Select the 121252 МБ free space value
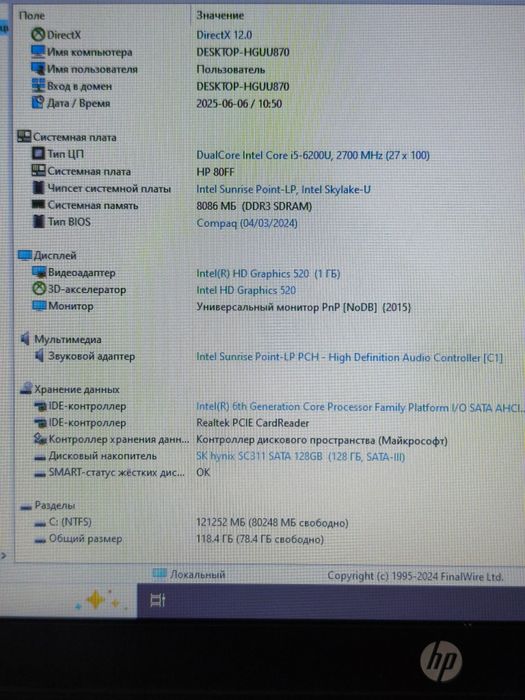Viewport: 525px width, 700px height. pos(272,523)
